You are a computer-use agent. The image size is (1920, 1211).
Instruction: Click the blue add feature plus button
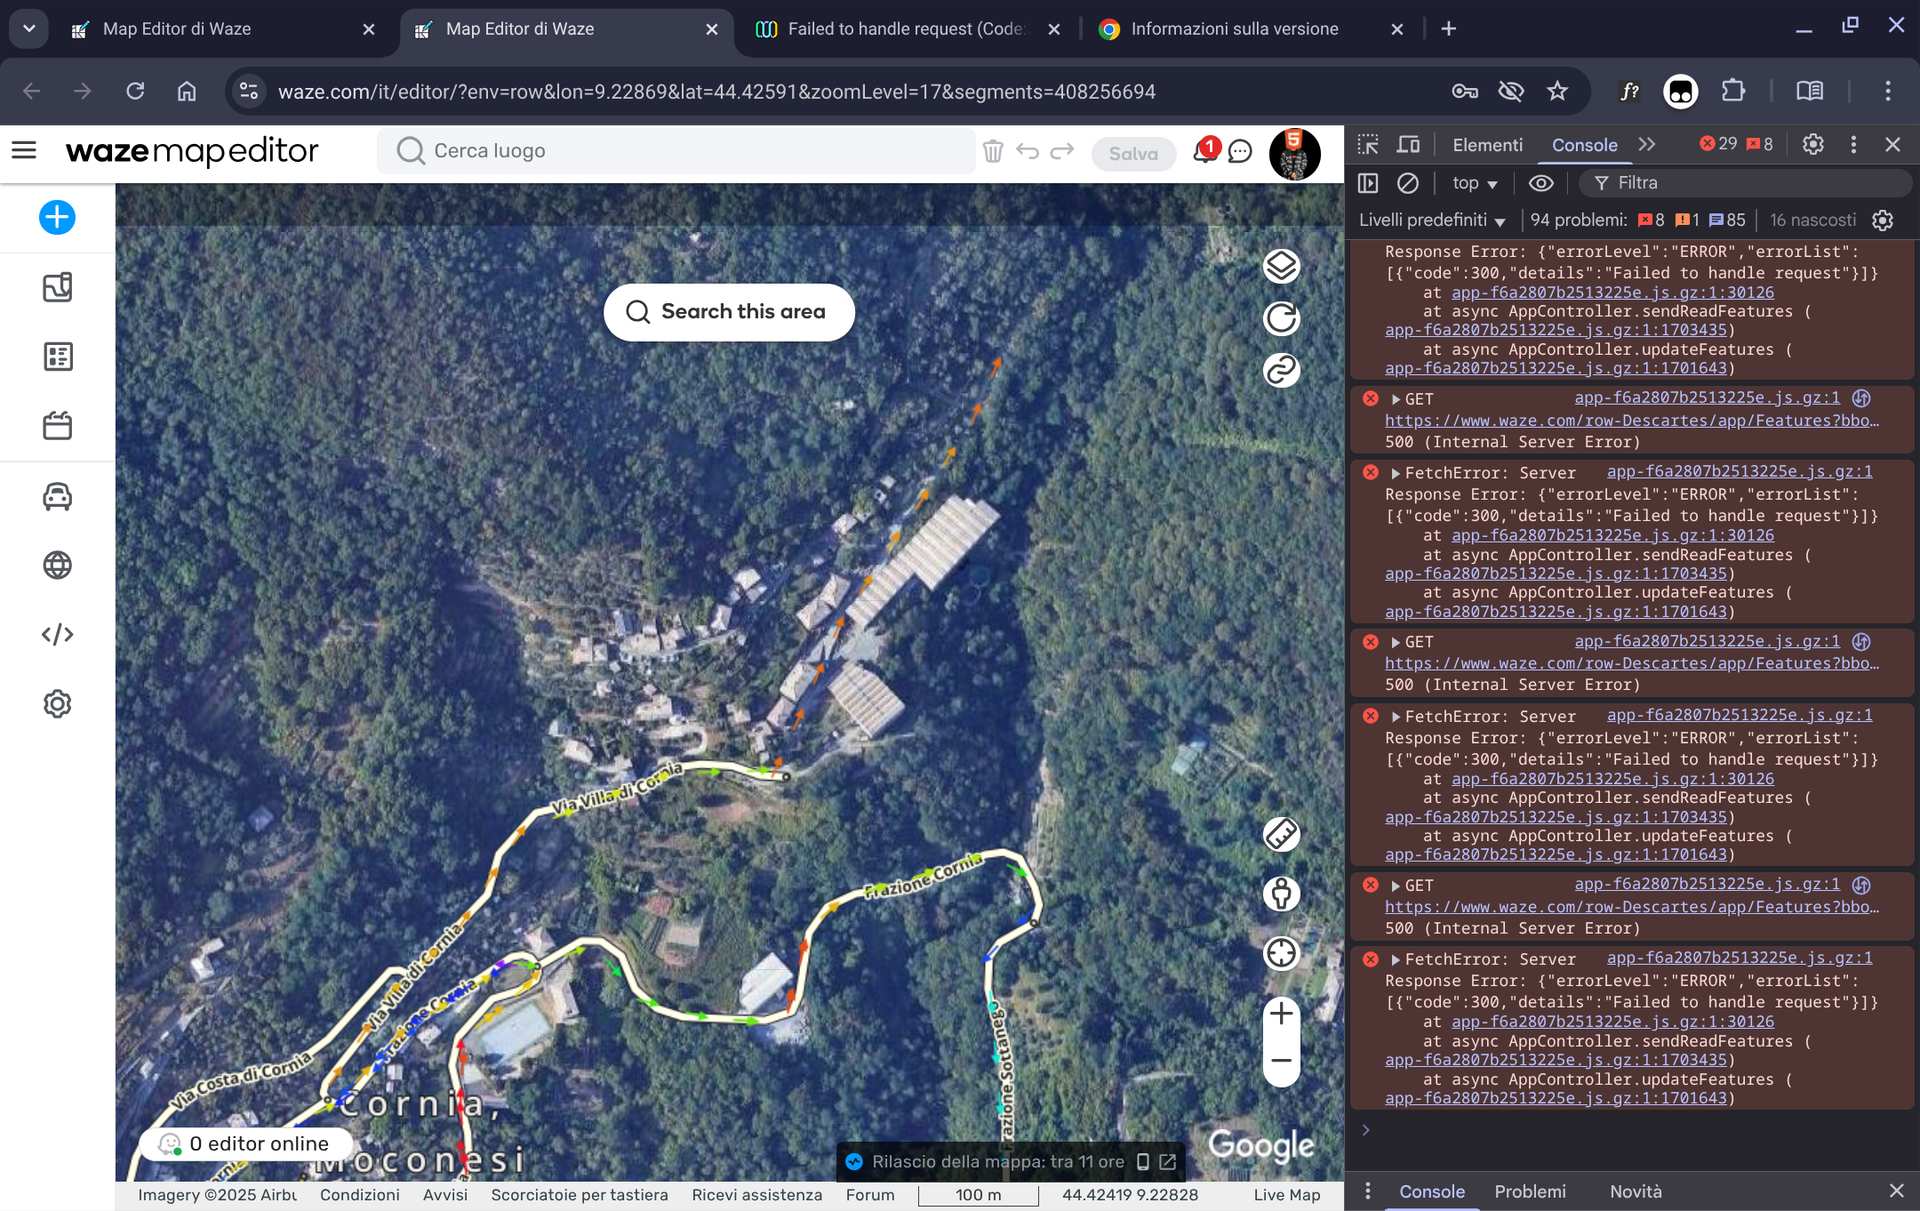tap(57, 217)
